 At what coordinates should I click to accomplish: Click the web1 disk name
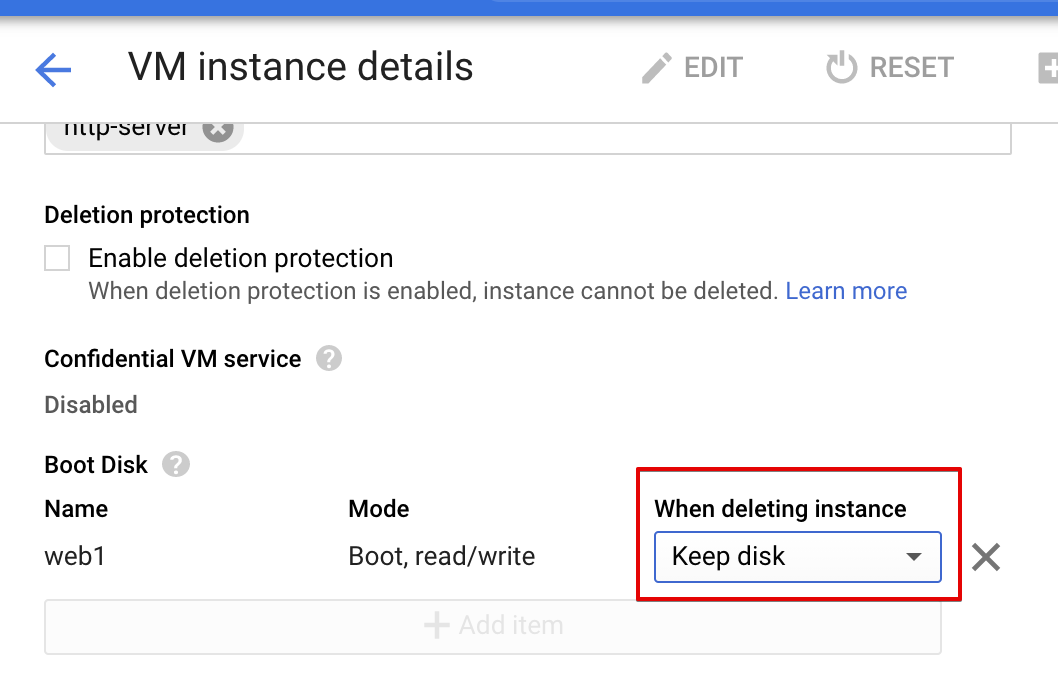coord(75,556)
